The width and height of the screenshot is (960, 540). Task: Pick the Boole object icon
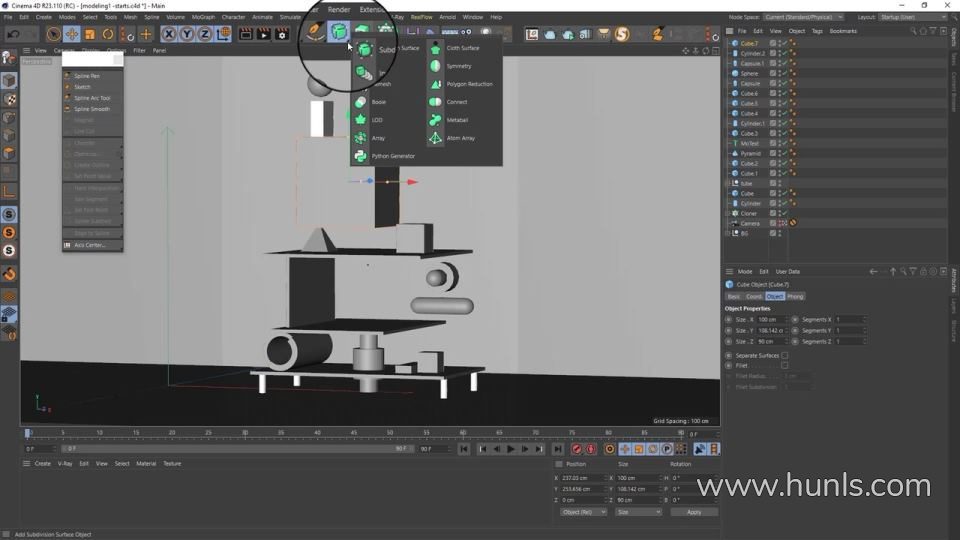click(361, 102)
